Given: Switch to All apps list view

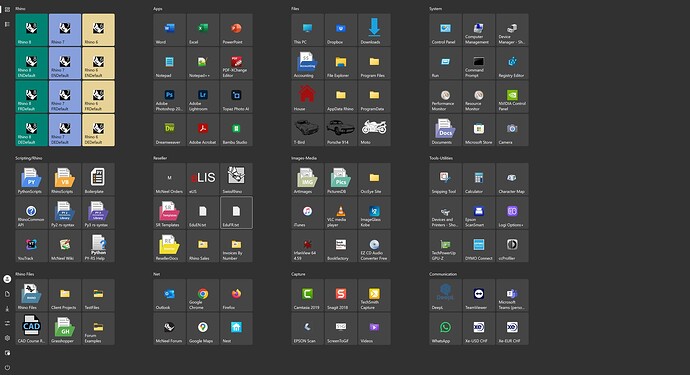Looking at the screenshot, I should point(7,24).
